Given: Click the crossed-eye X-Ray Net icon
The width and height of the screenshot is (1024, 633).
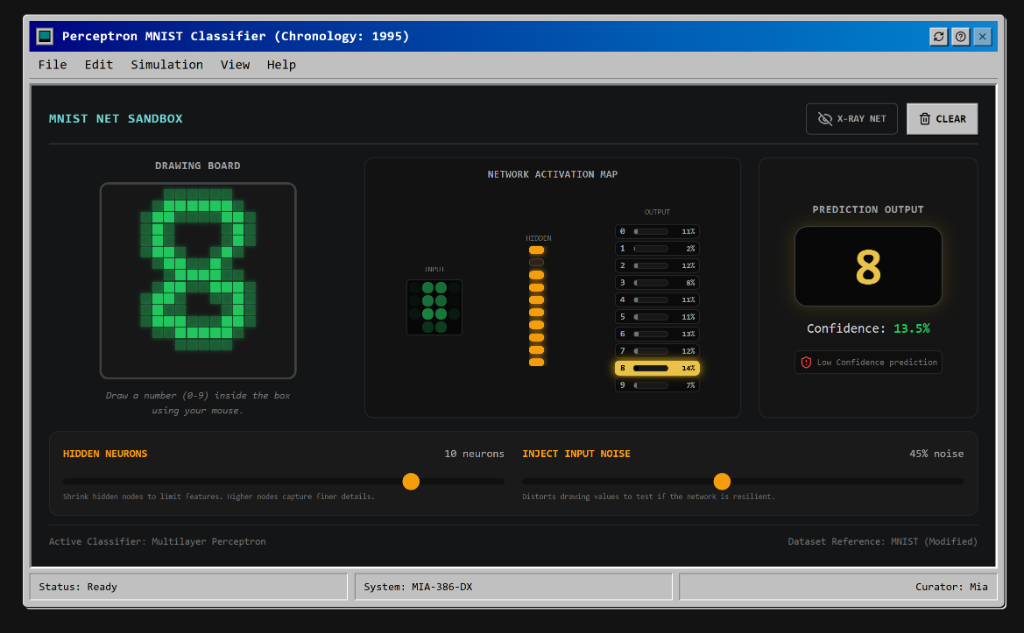Looking at the screenshot, I should (x=825, y=119).
